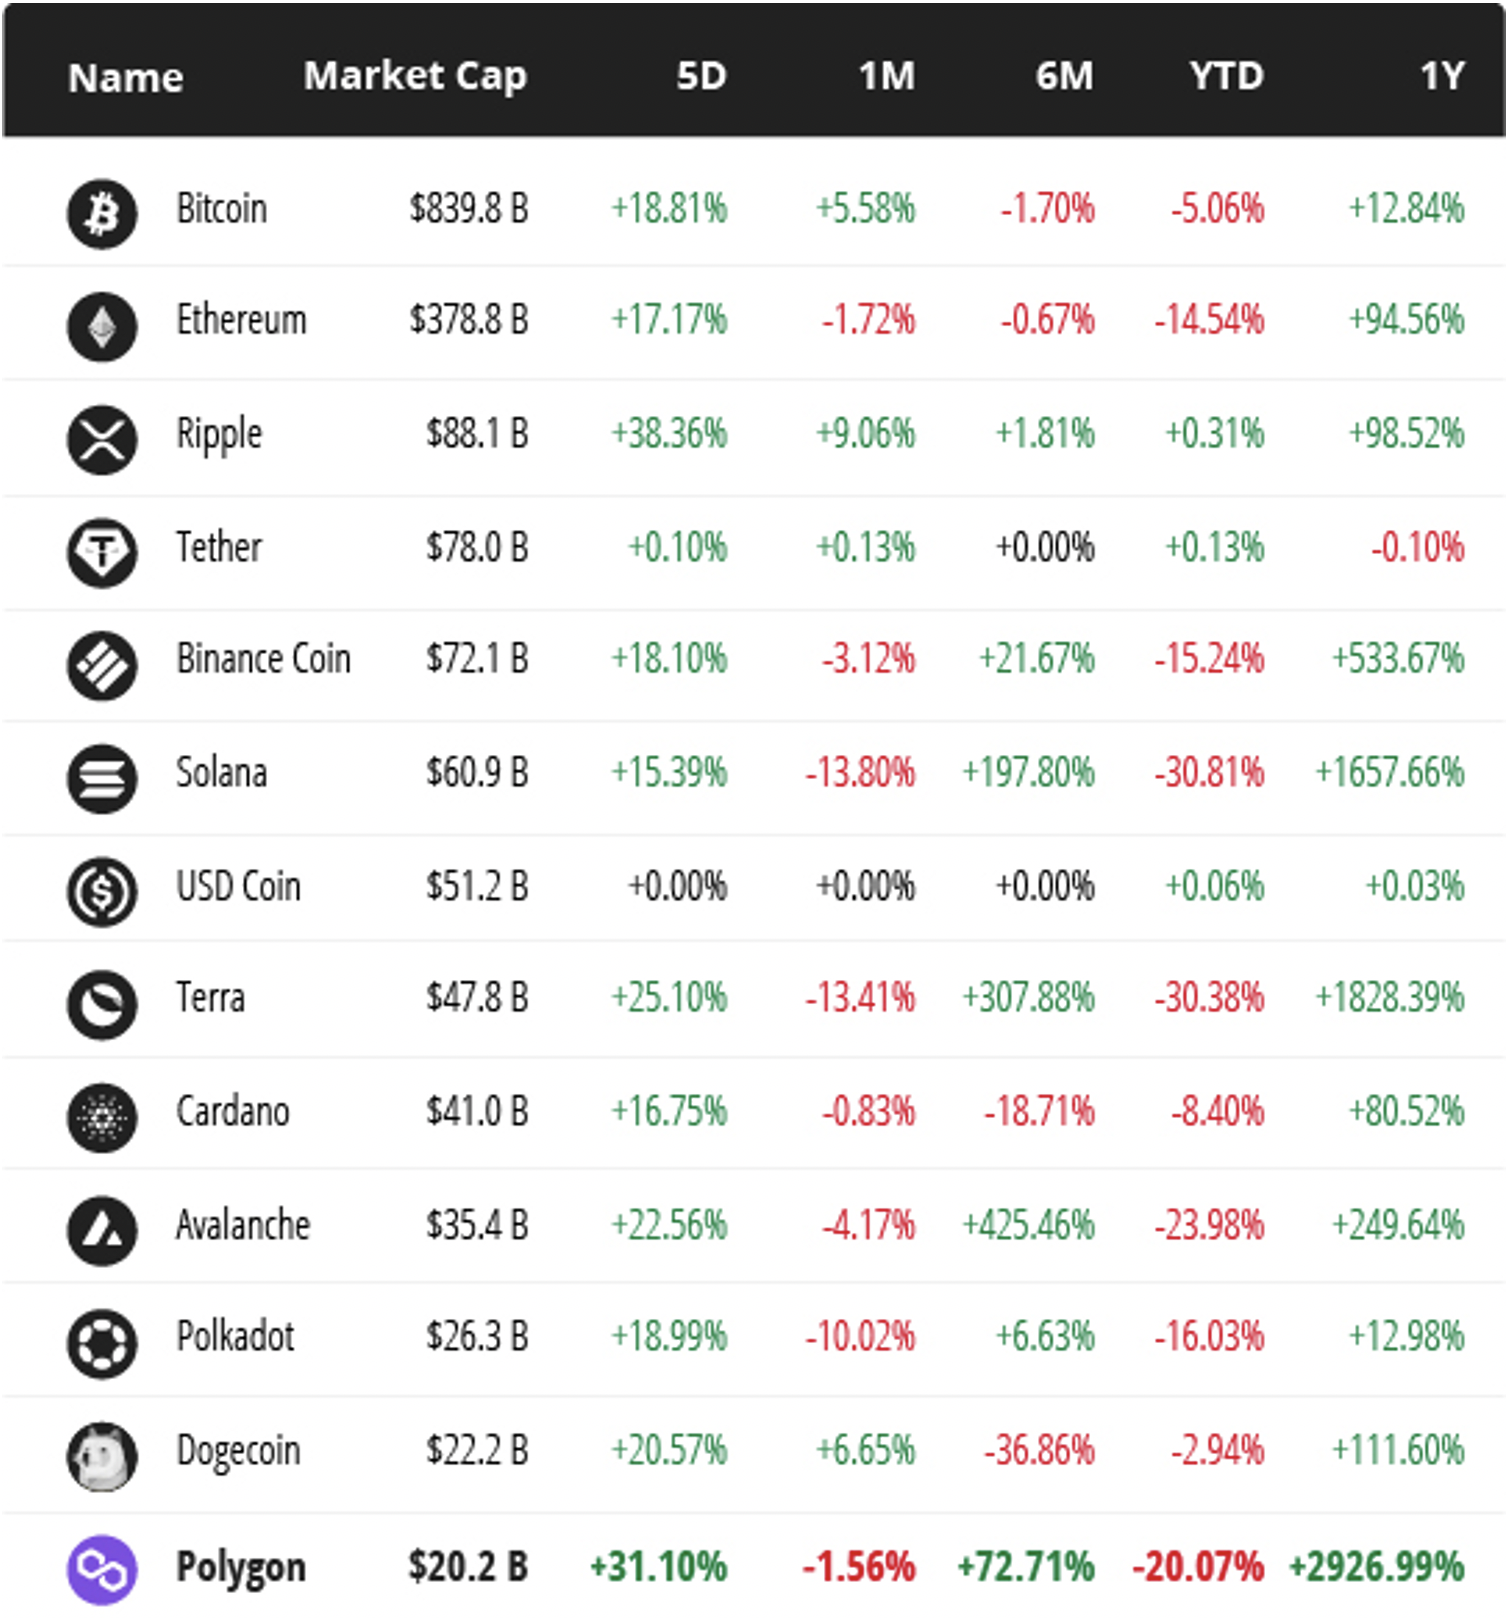Image resolution: width=1508 pixels, height=1618 pixels.
Task: Click the Dogecoin dog icon
Action: click(x=102, y=1456)
